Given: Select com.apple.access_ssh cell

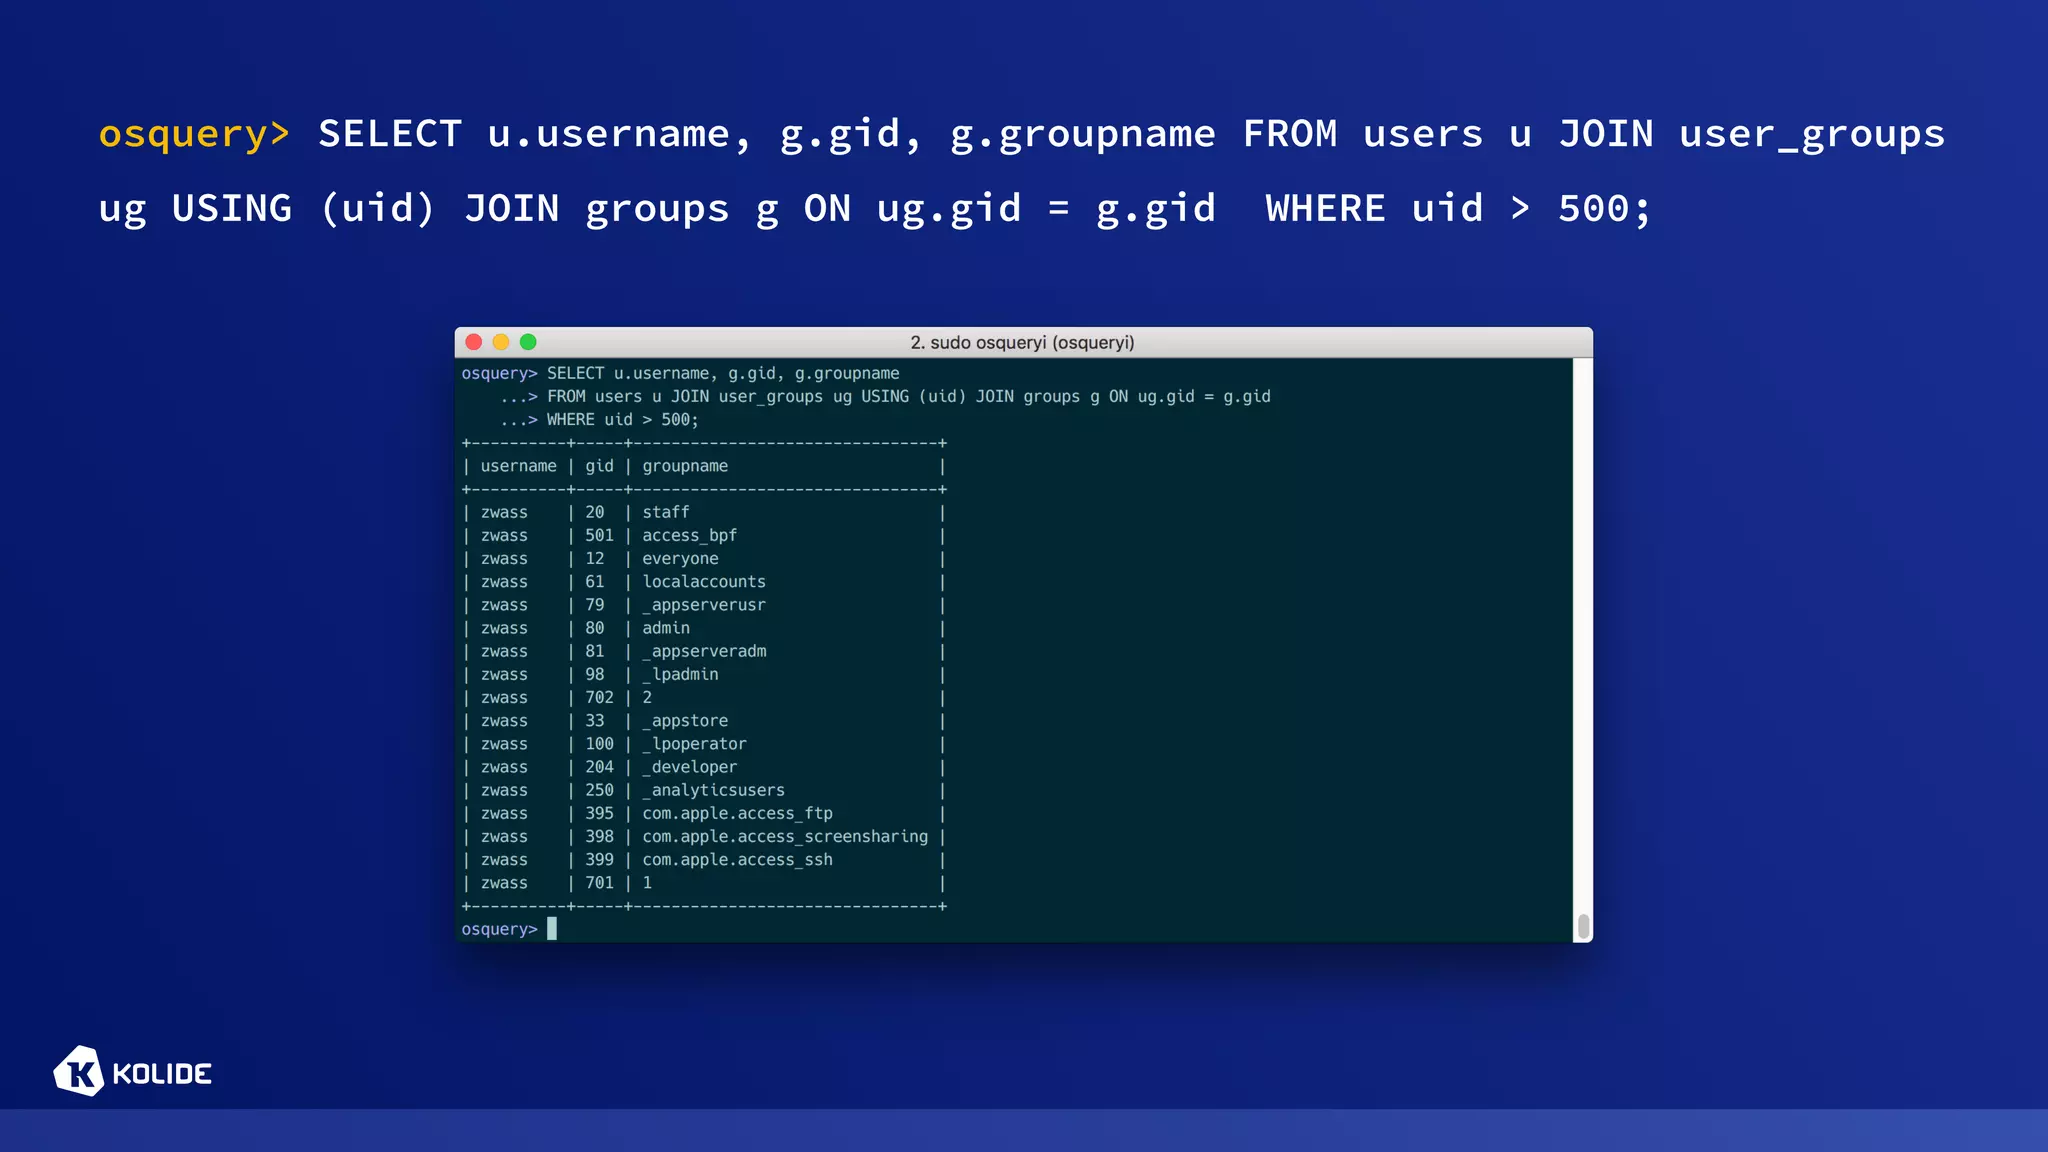Looking at the screenshot, I should 738,860.
